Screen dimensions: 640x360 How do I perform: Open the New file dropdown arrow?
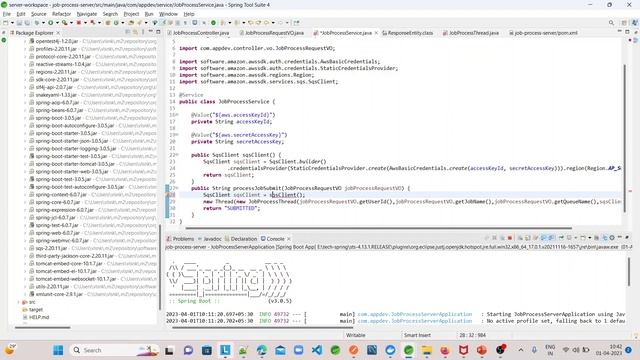[12, 23]
